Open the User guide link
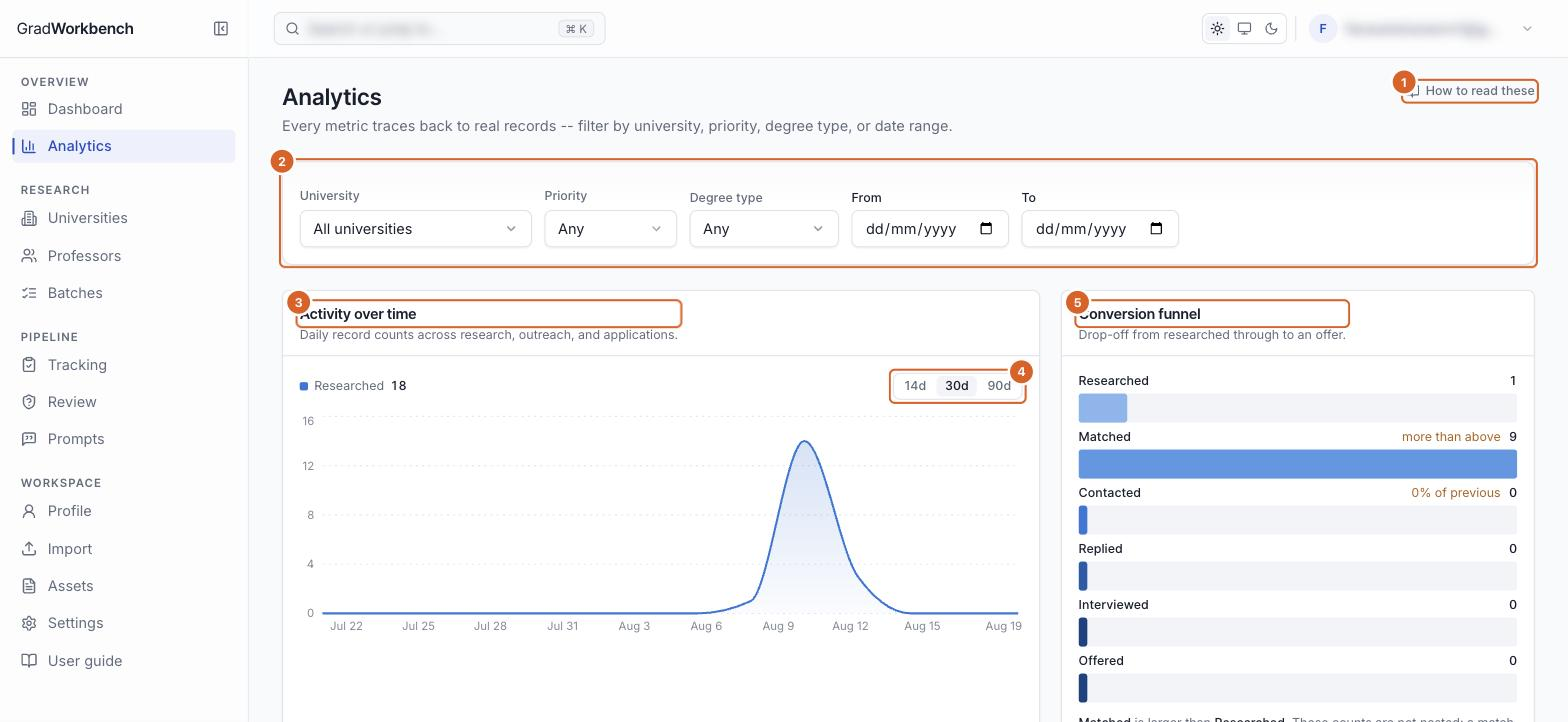Screen dimensions: 1568x722 tap(124, 661)
